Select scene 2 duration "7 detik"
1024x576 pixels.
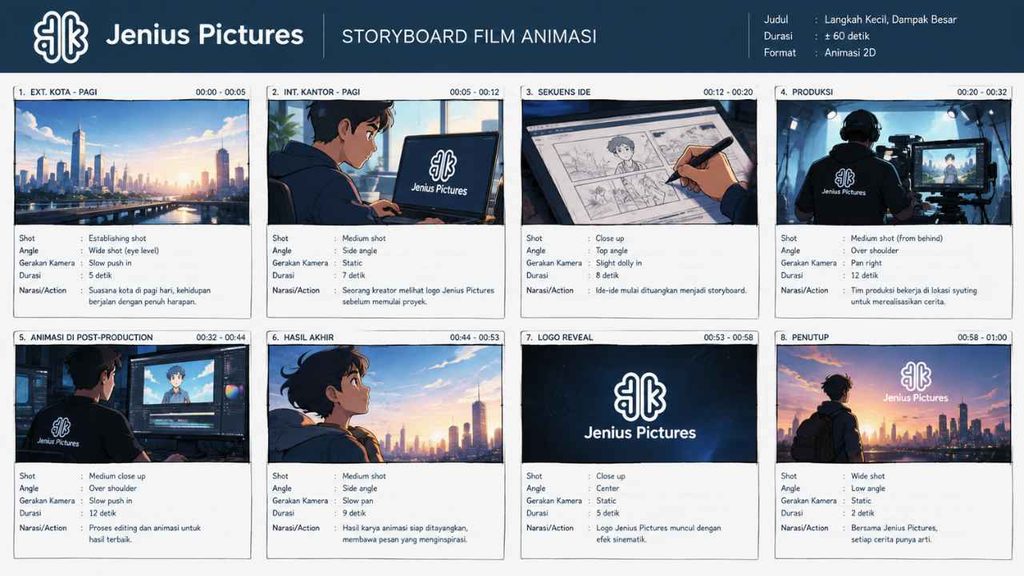point(354,275)
